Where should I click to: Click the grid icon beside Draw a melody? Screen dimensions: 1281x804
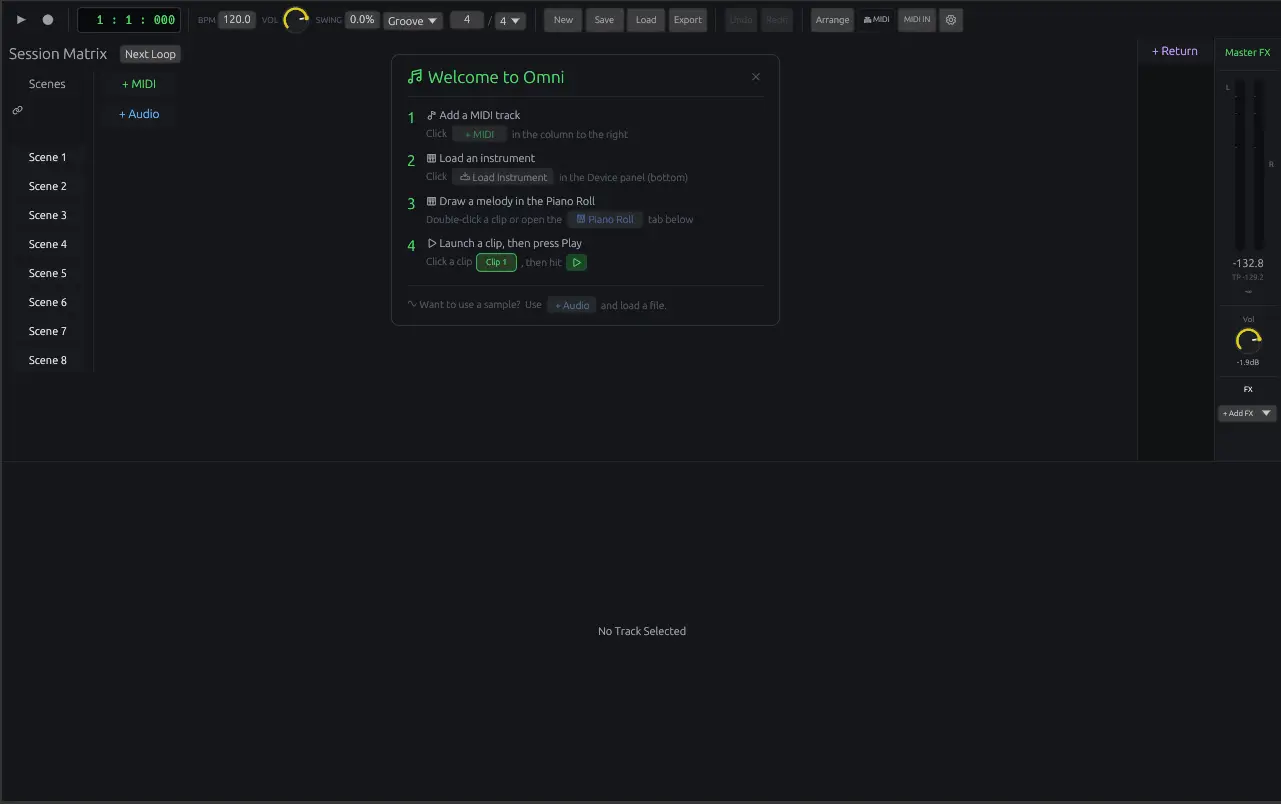(432, 201)
